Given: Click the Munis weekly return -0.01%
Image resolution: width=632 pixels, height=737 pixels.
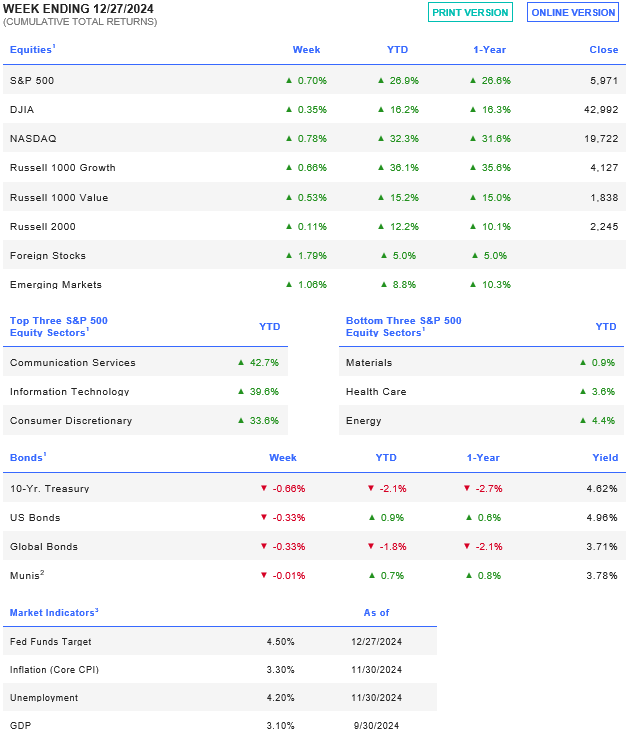Looking at the screenshot, I should 289,576.
